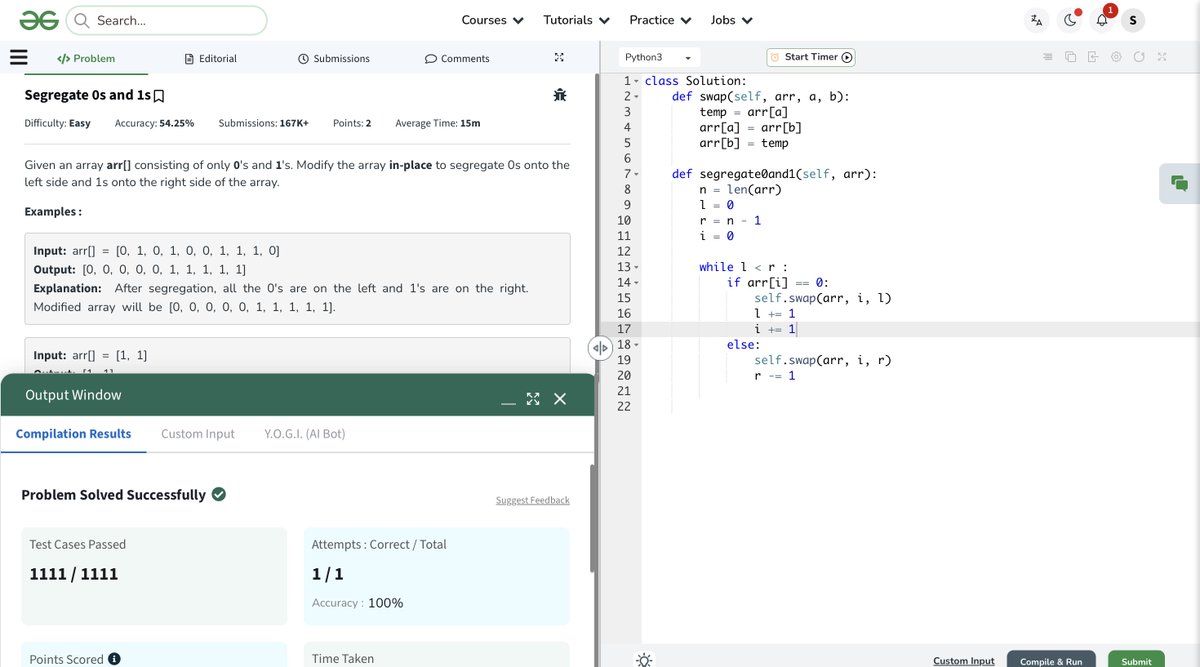
Task: Click the '1111 / 1111' test cases value
Action: coord(74,574)
